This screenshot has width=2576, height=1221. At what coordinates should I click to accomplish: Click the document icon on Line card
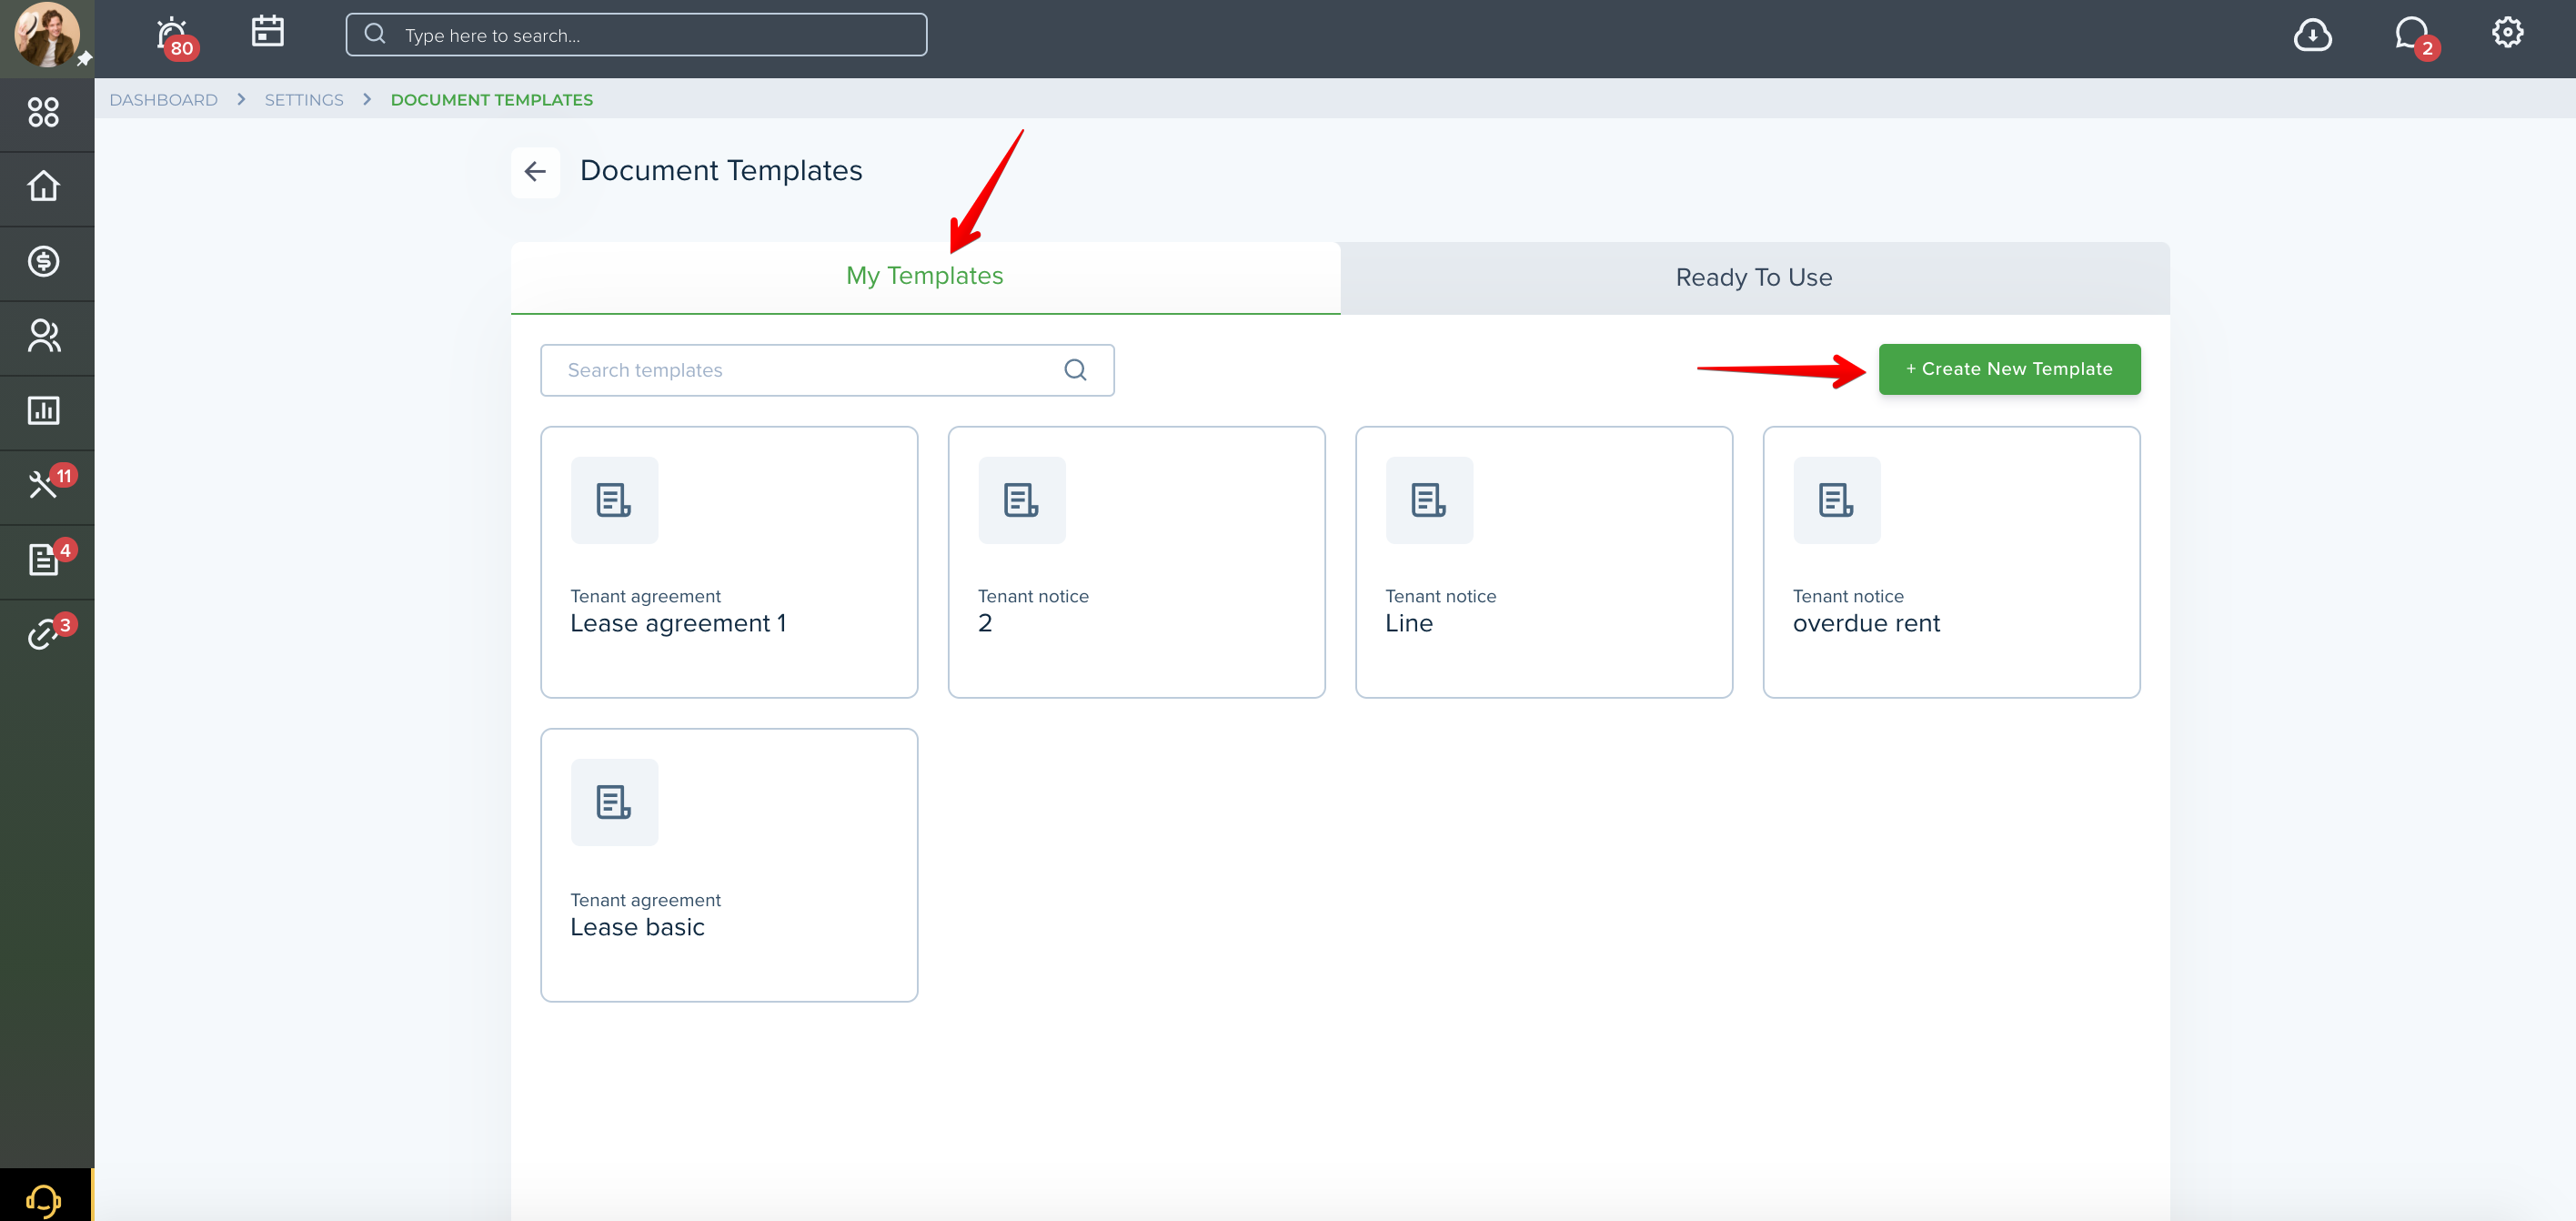1429,500
